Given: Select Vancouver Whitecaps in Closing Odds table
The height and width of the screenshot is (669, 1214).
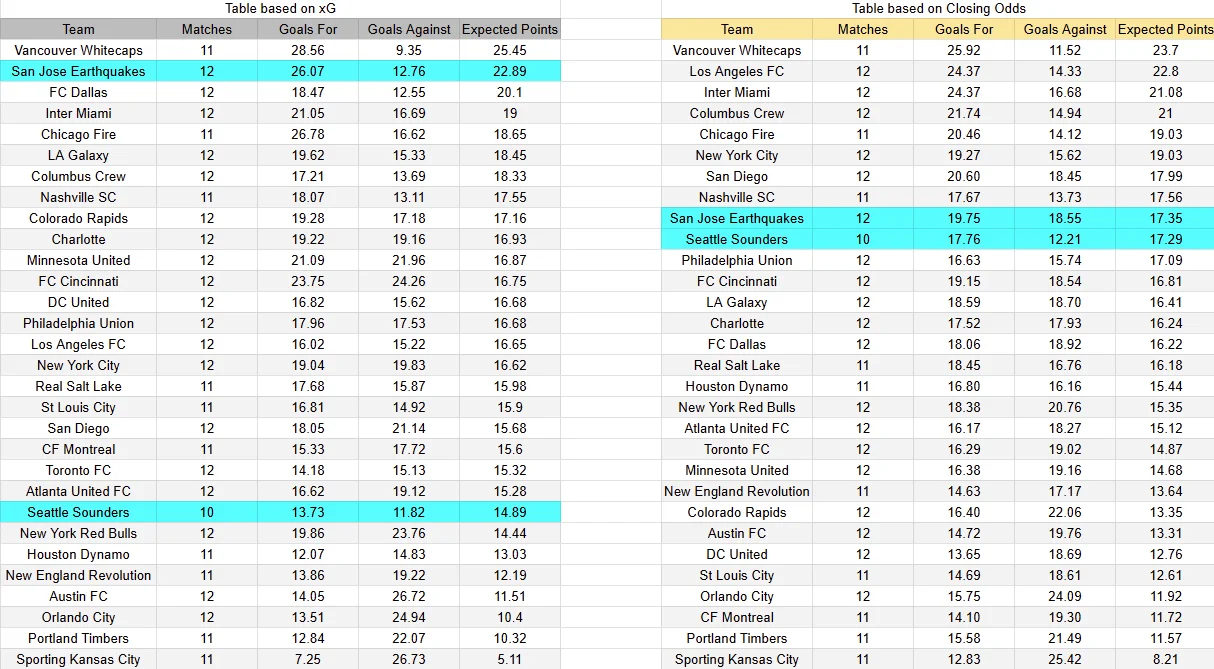Looking at the screenshot, I should point(737,50).
